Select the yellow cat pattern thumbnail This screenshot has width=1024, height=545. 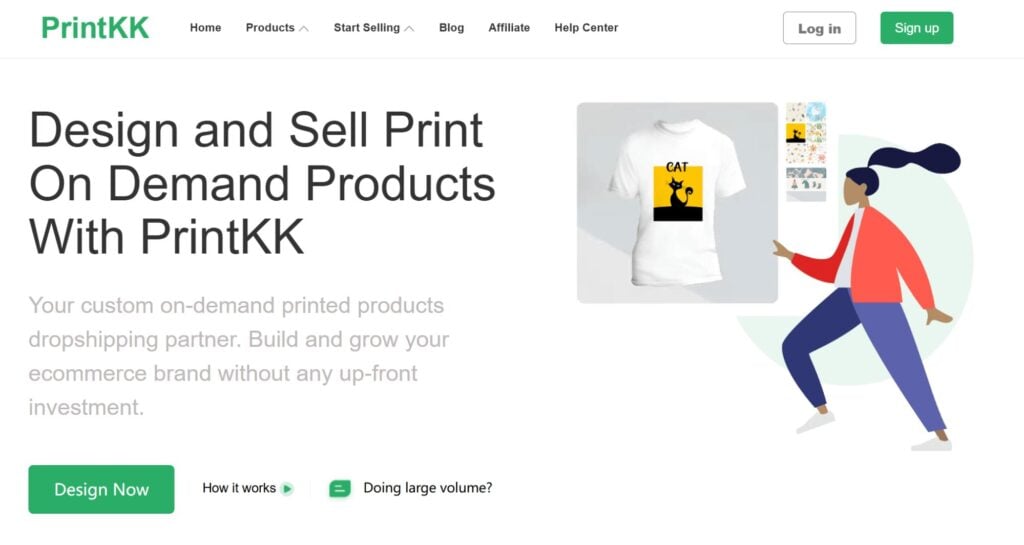(x=796, y=134)
